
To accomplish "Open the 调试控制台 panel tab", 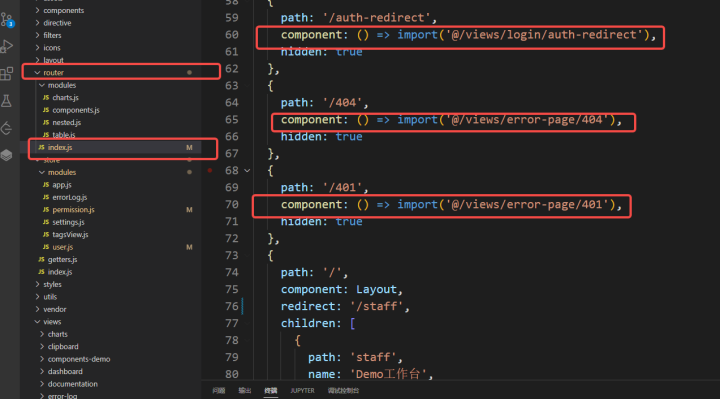I will [x=343, y=390].
